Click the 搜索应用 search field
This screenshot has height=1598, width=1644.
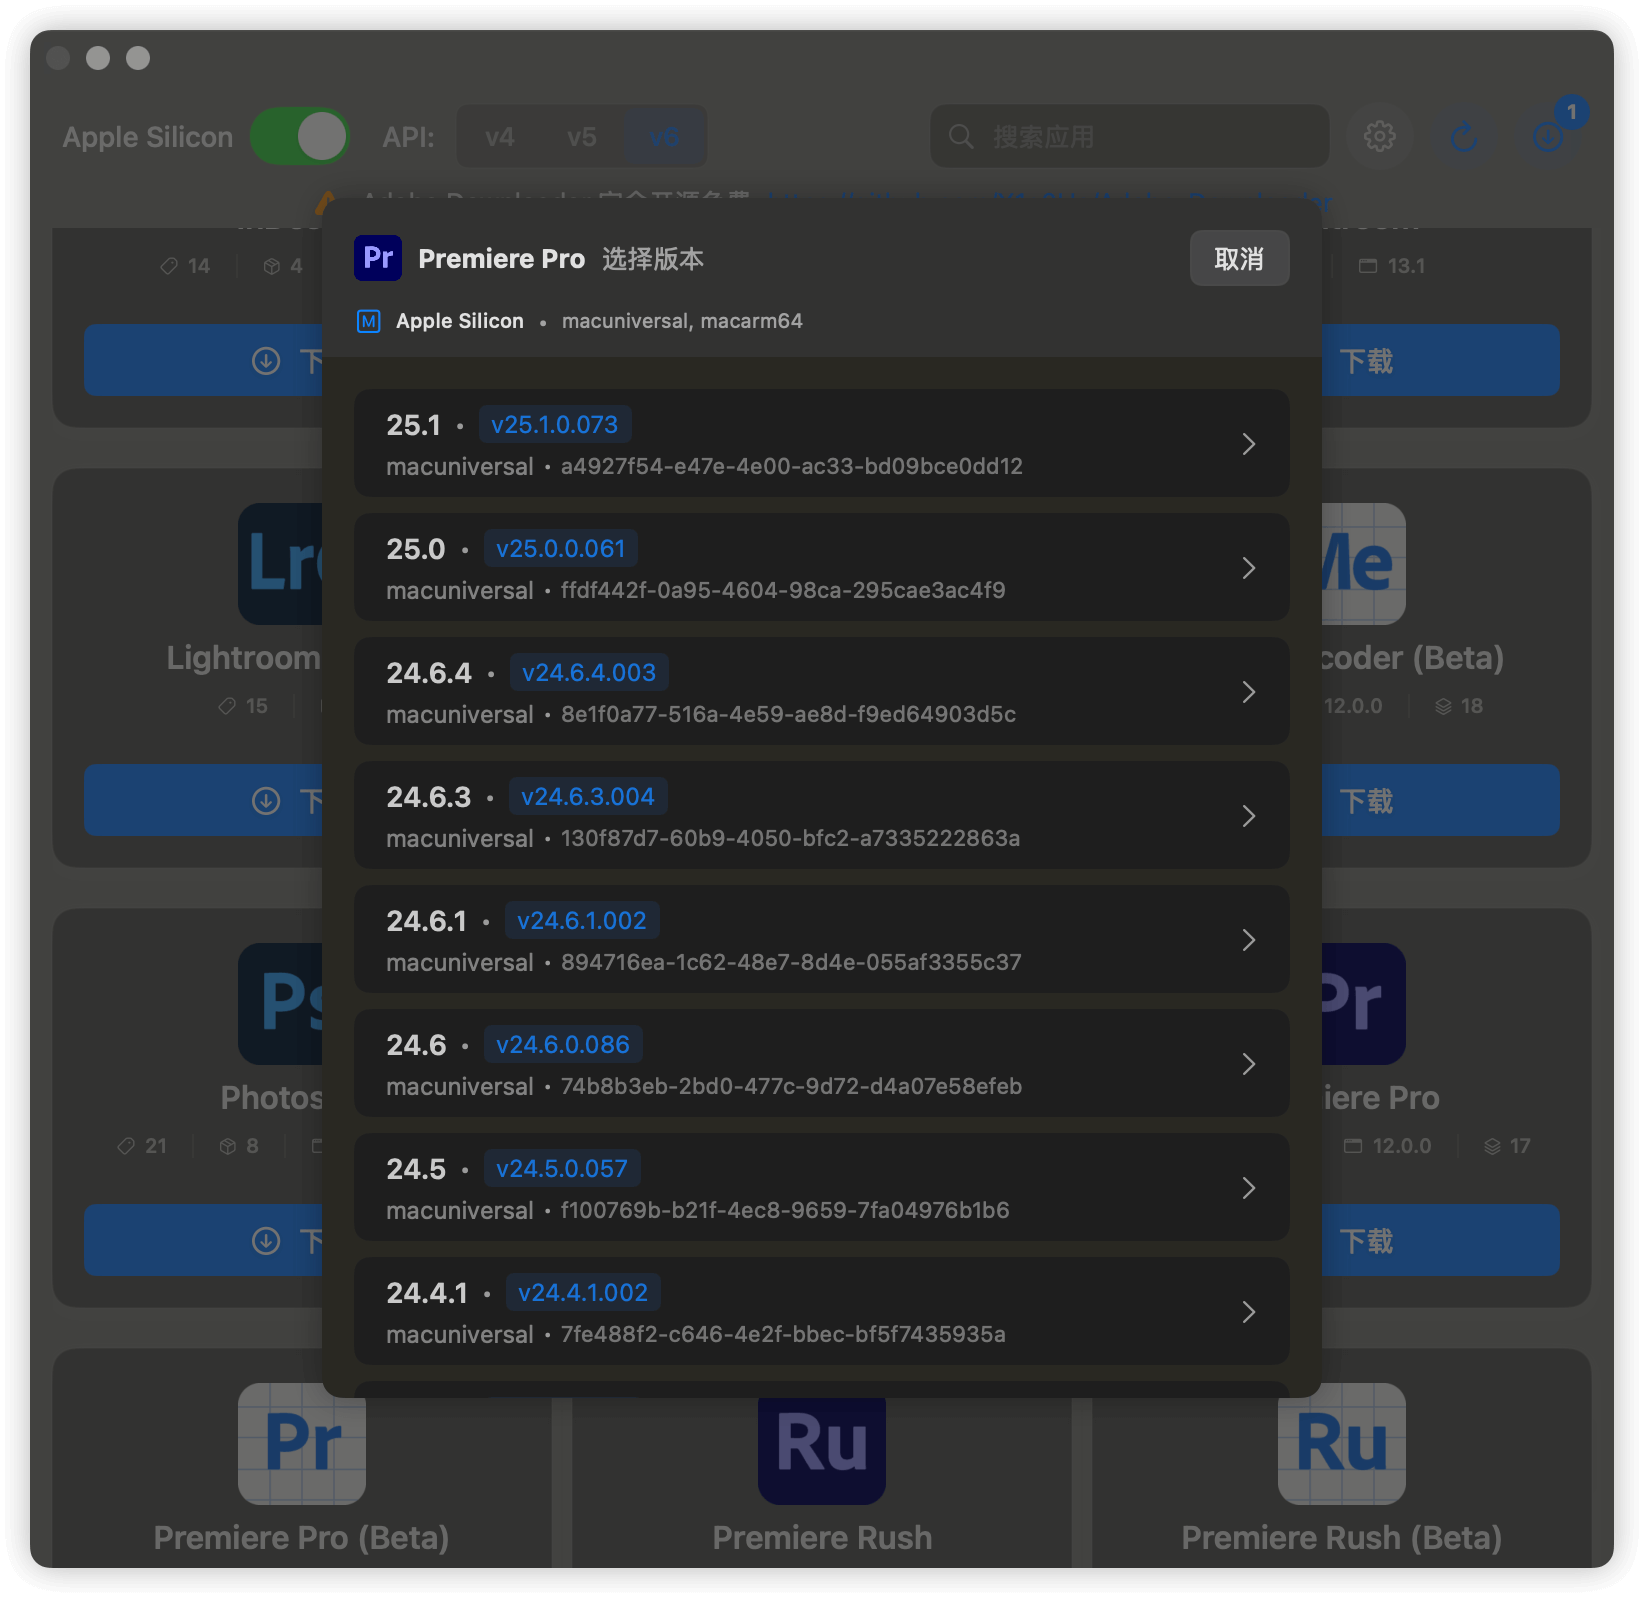[1128, 137]
